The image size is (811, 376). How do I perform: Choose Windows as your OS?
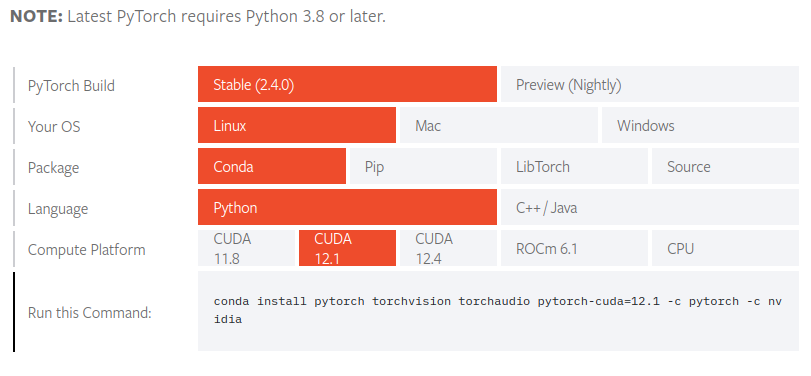[x=700, y=125]
